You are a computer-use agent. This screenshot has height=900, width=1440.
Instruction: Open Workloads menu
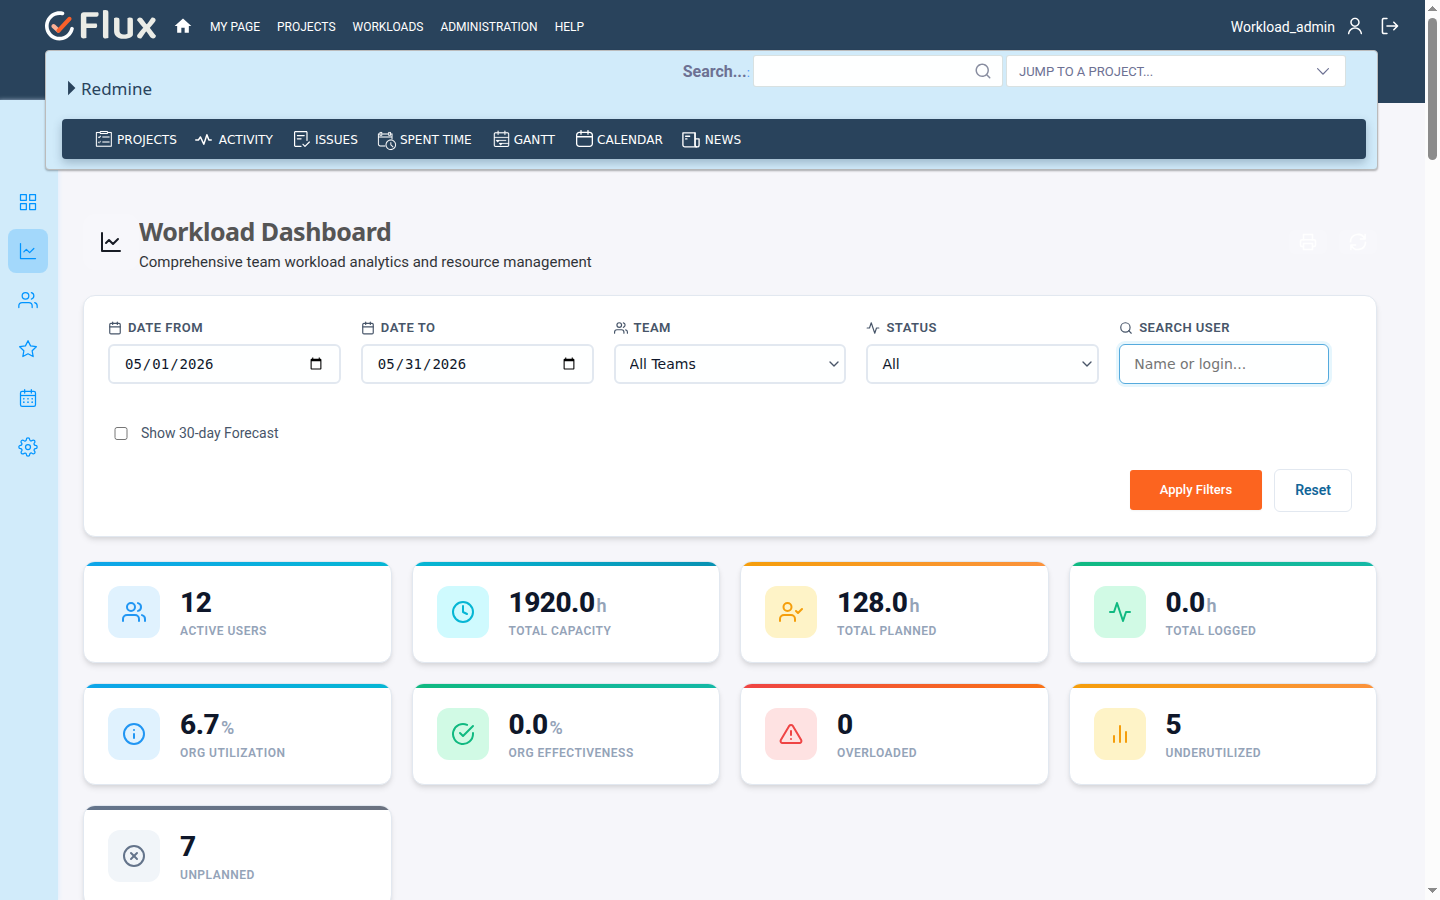click(388, 27)
